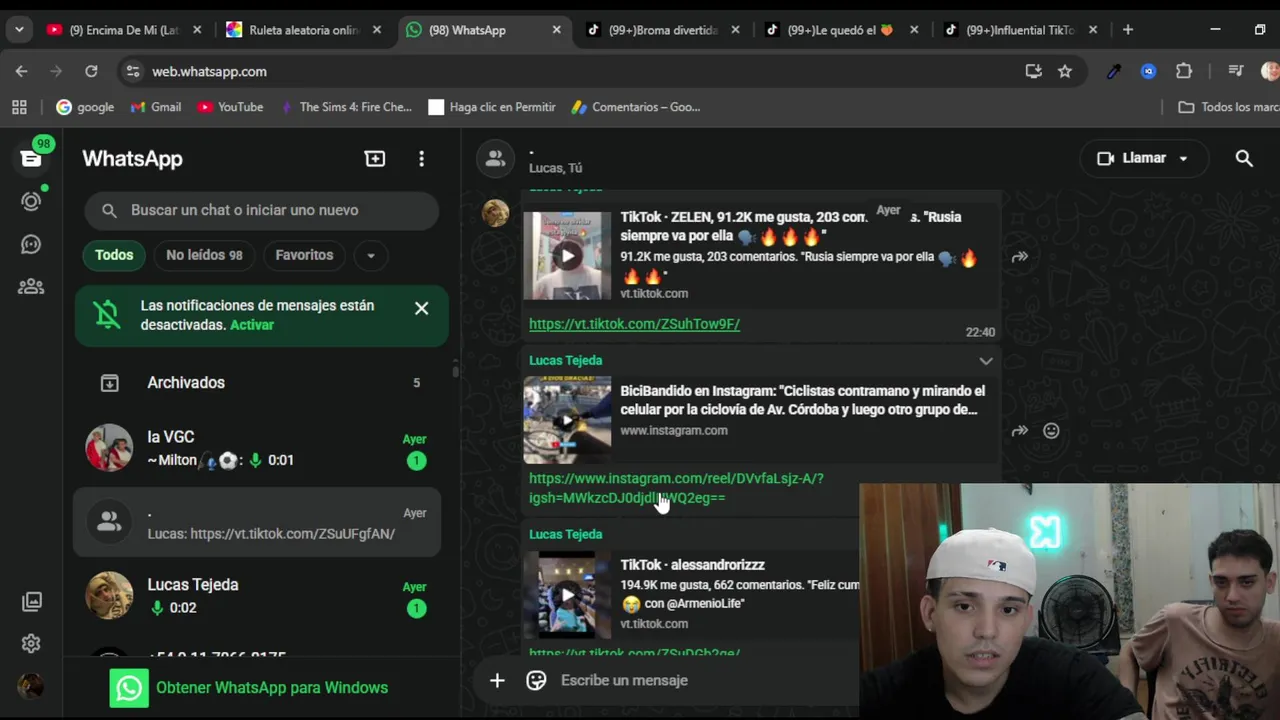Open the selected group chat with Lucas tiktok link
Image resolution: width=1280 pixels, height=720 pixels.
257,522
